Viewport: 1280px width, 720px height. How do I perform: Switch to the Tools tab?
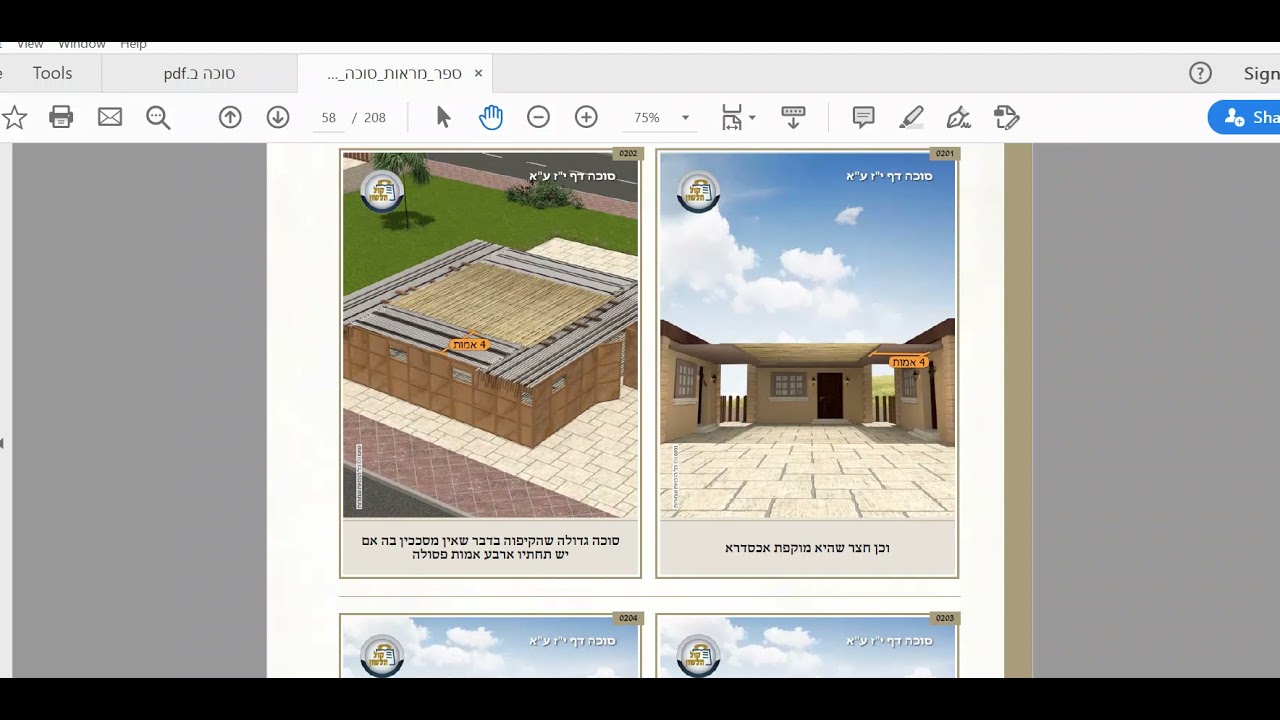[x=52, y=73]
